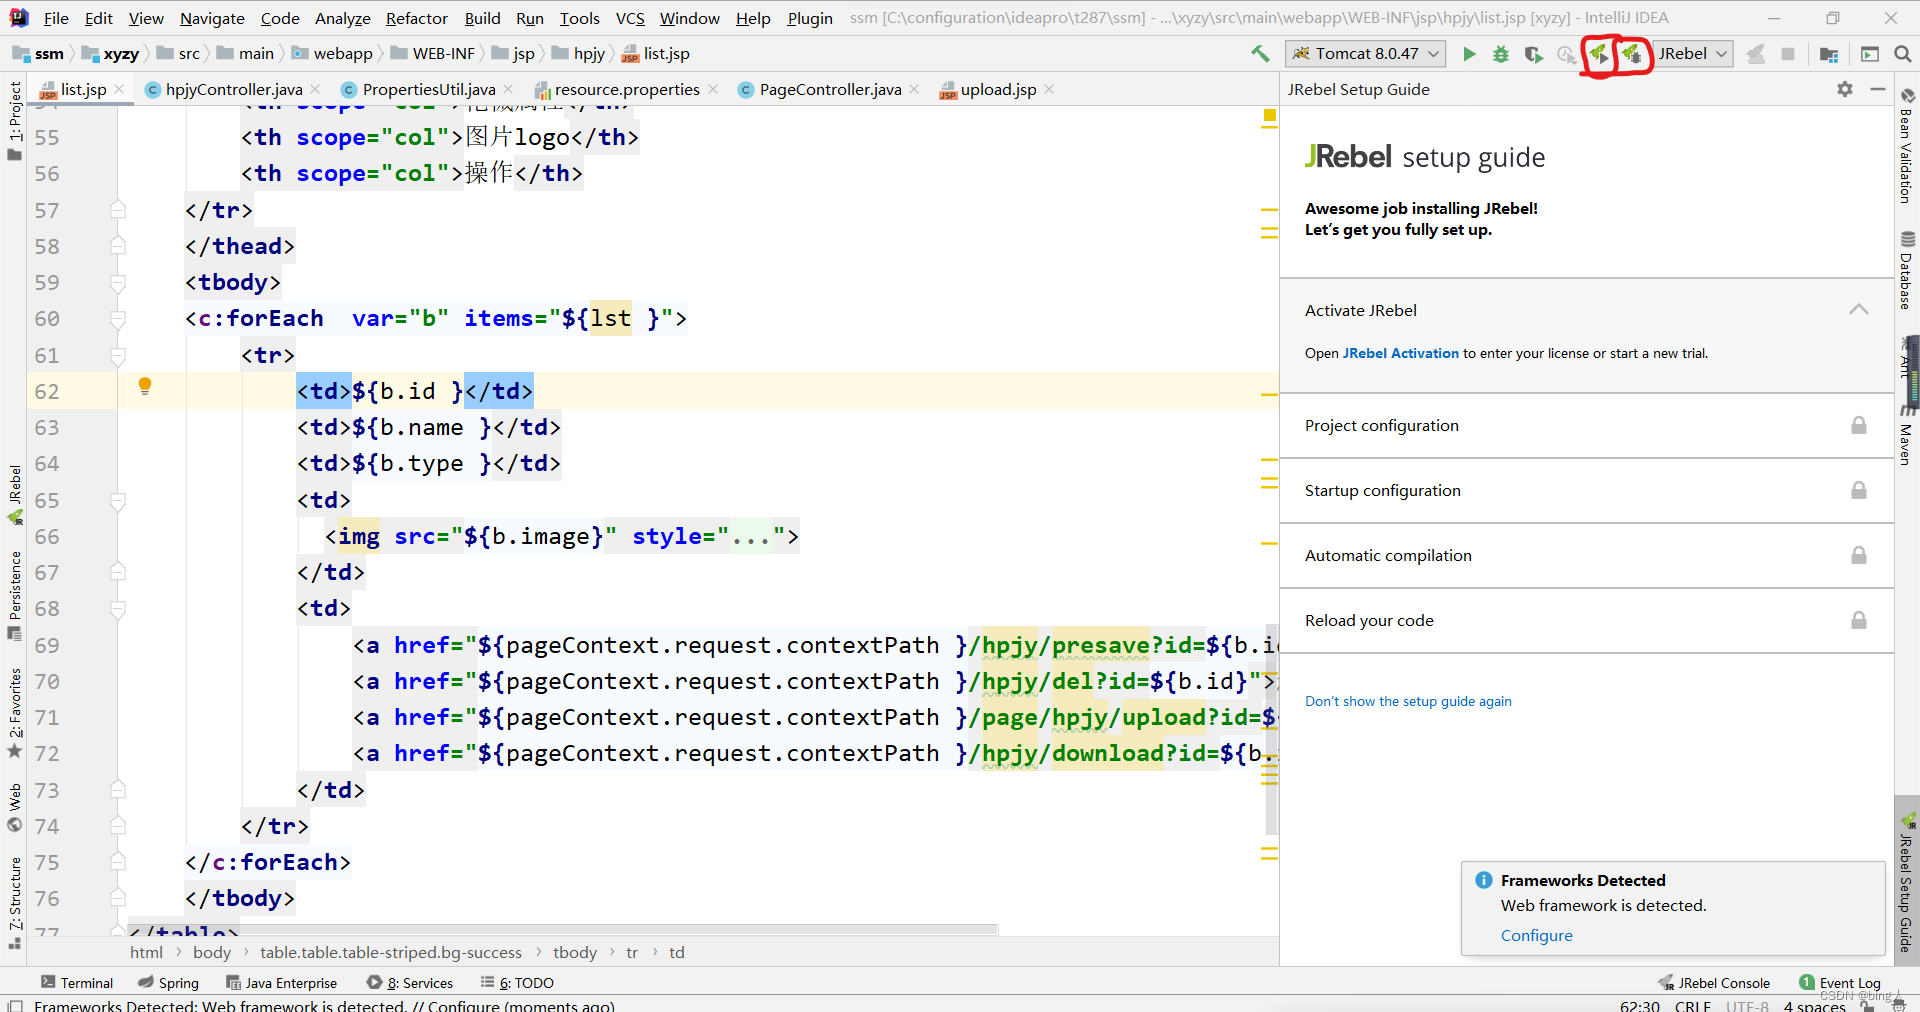This screenshot has height=1012, width=1920.
Task: Click the JRebel Activation link
Action: coord(1400,353)
